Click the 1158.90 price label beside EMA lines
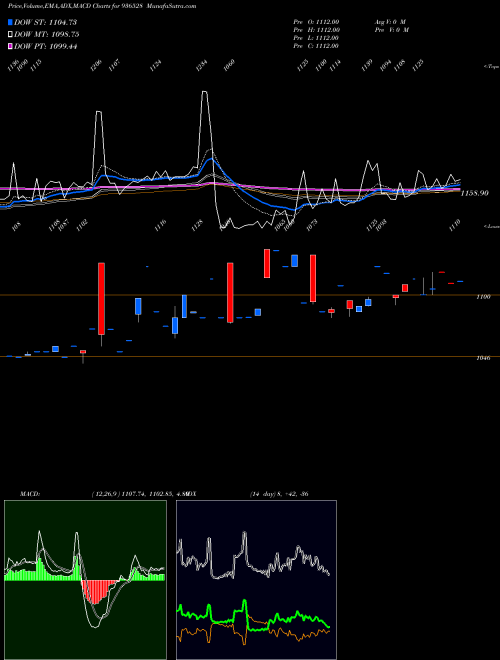The height and width of the screenshot is (660, 500). click(474, 193)
